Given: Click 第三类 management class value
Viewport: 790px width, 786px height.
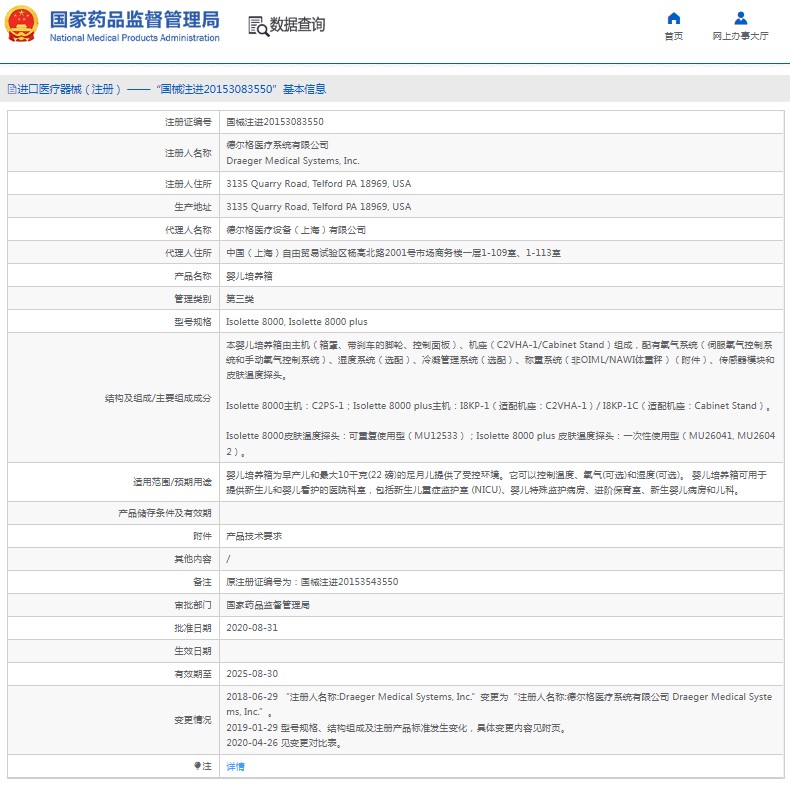Looking at the screenshot, I should click(240, 299).
